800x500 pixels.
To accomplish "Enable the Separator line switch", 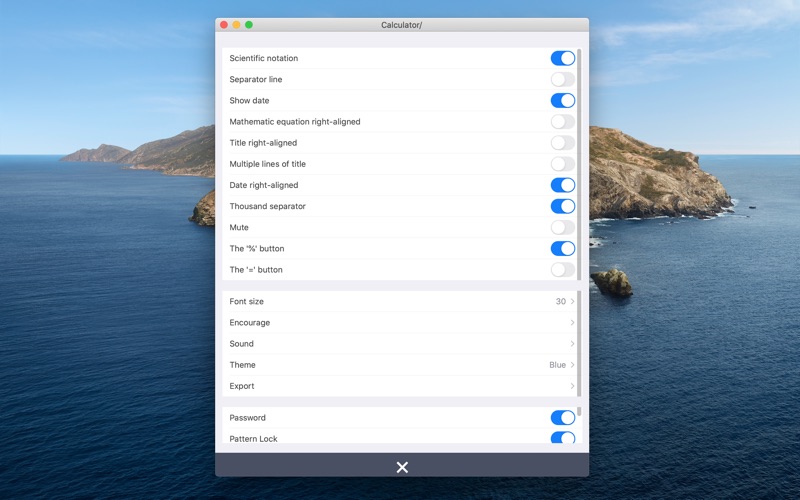I will click(x=563, y=79).
